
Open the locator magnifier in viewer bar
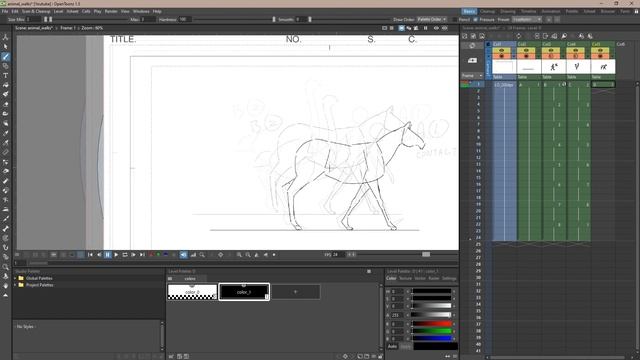click(x=202, y=255)
